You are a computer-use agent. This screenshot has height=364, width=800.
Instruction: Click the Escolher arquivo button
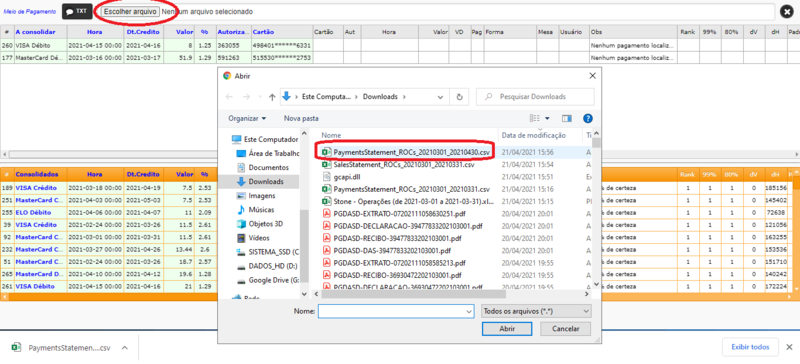[x=130, y=11]
